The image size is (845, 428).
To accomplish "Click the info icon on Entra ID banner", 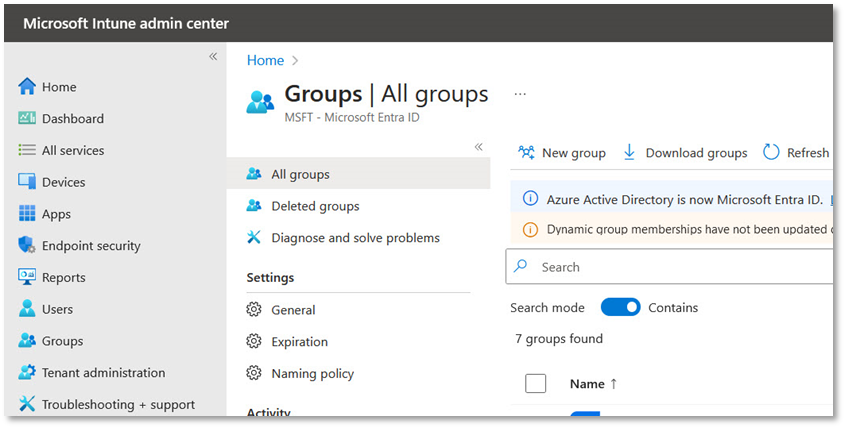I will [530, 199].
